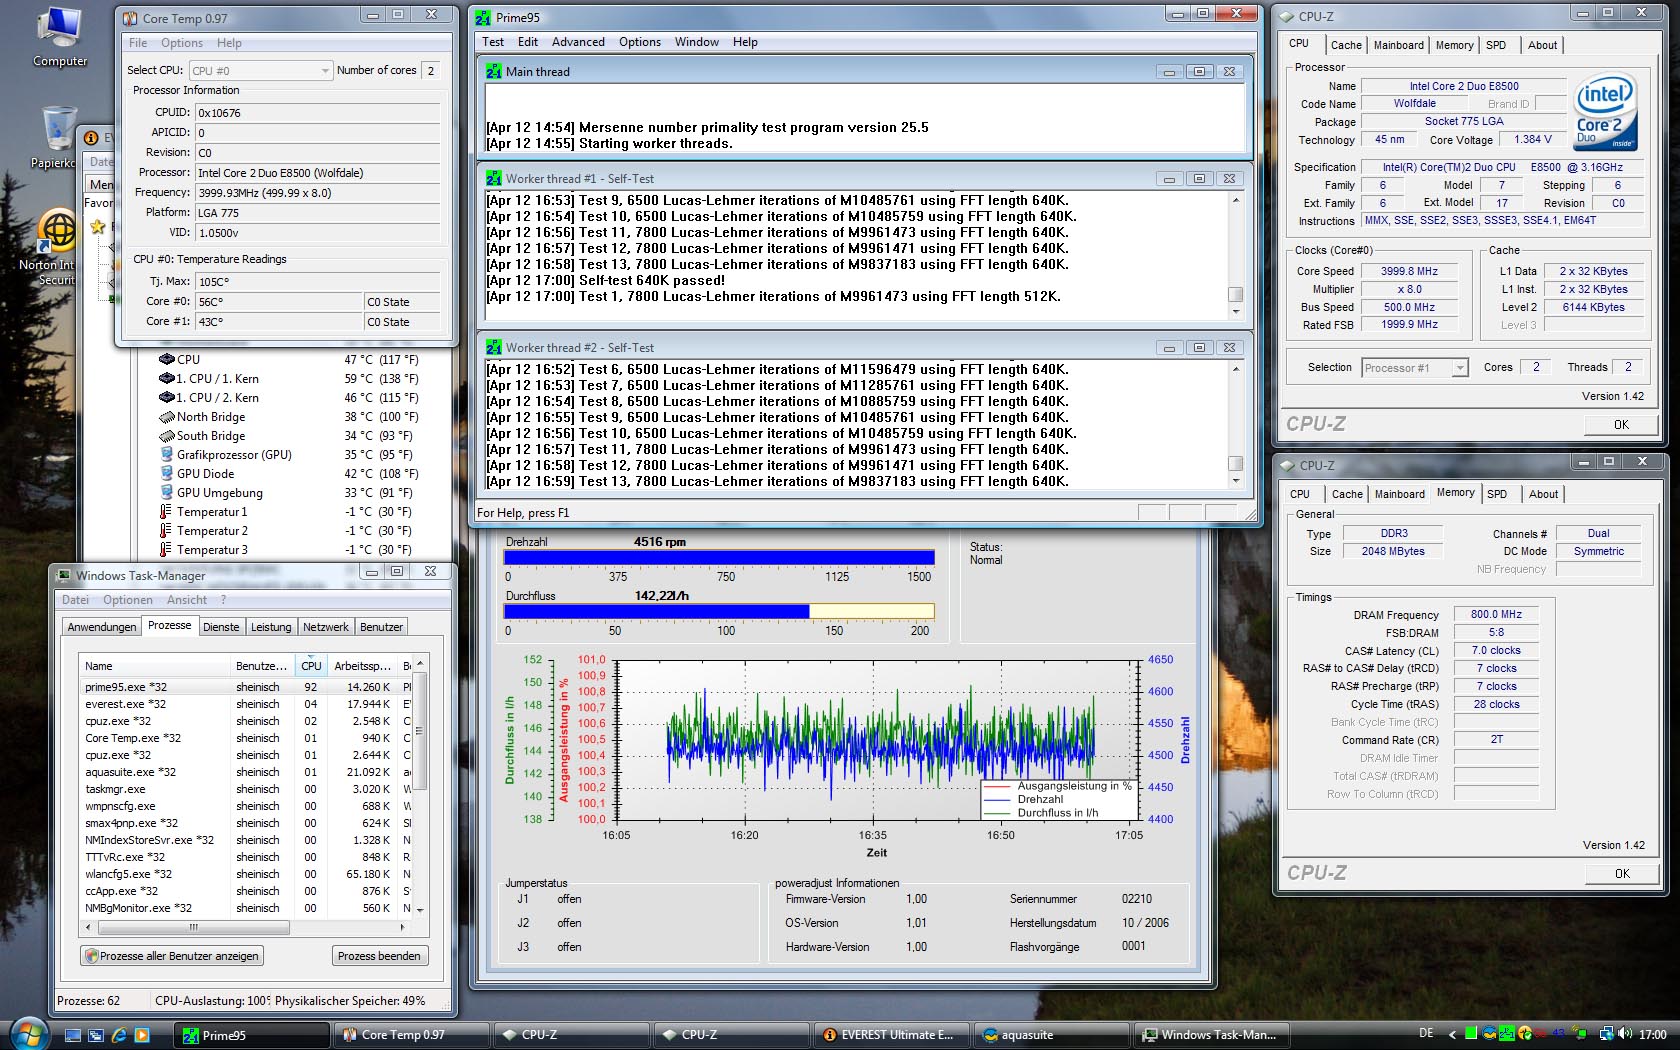This screenshot has height=1050, width=1680.
Task: Open the Advanced menu in Prime95
Action: pos(578,42)
